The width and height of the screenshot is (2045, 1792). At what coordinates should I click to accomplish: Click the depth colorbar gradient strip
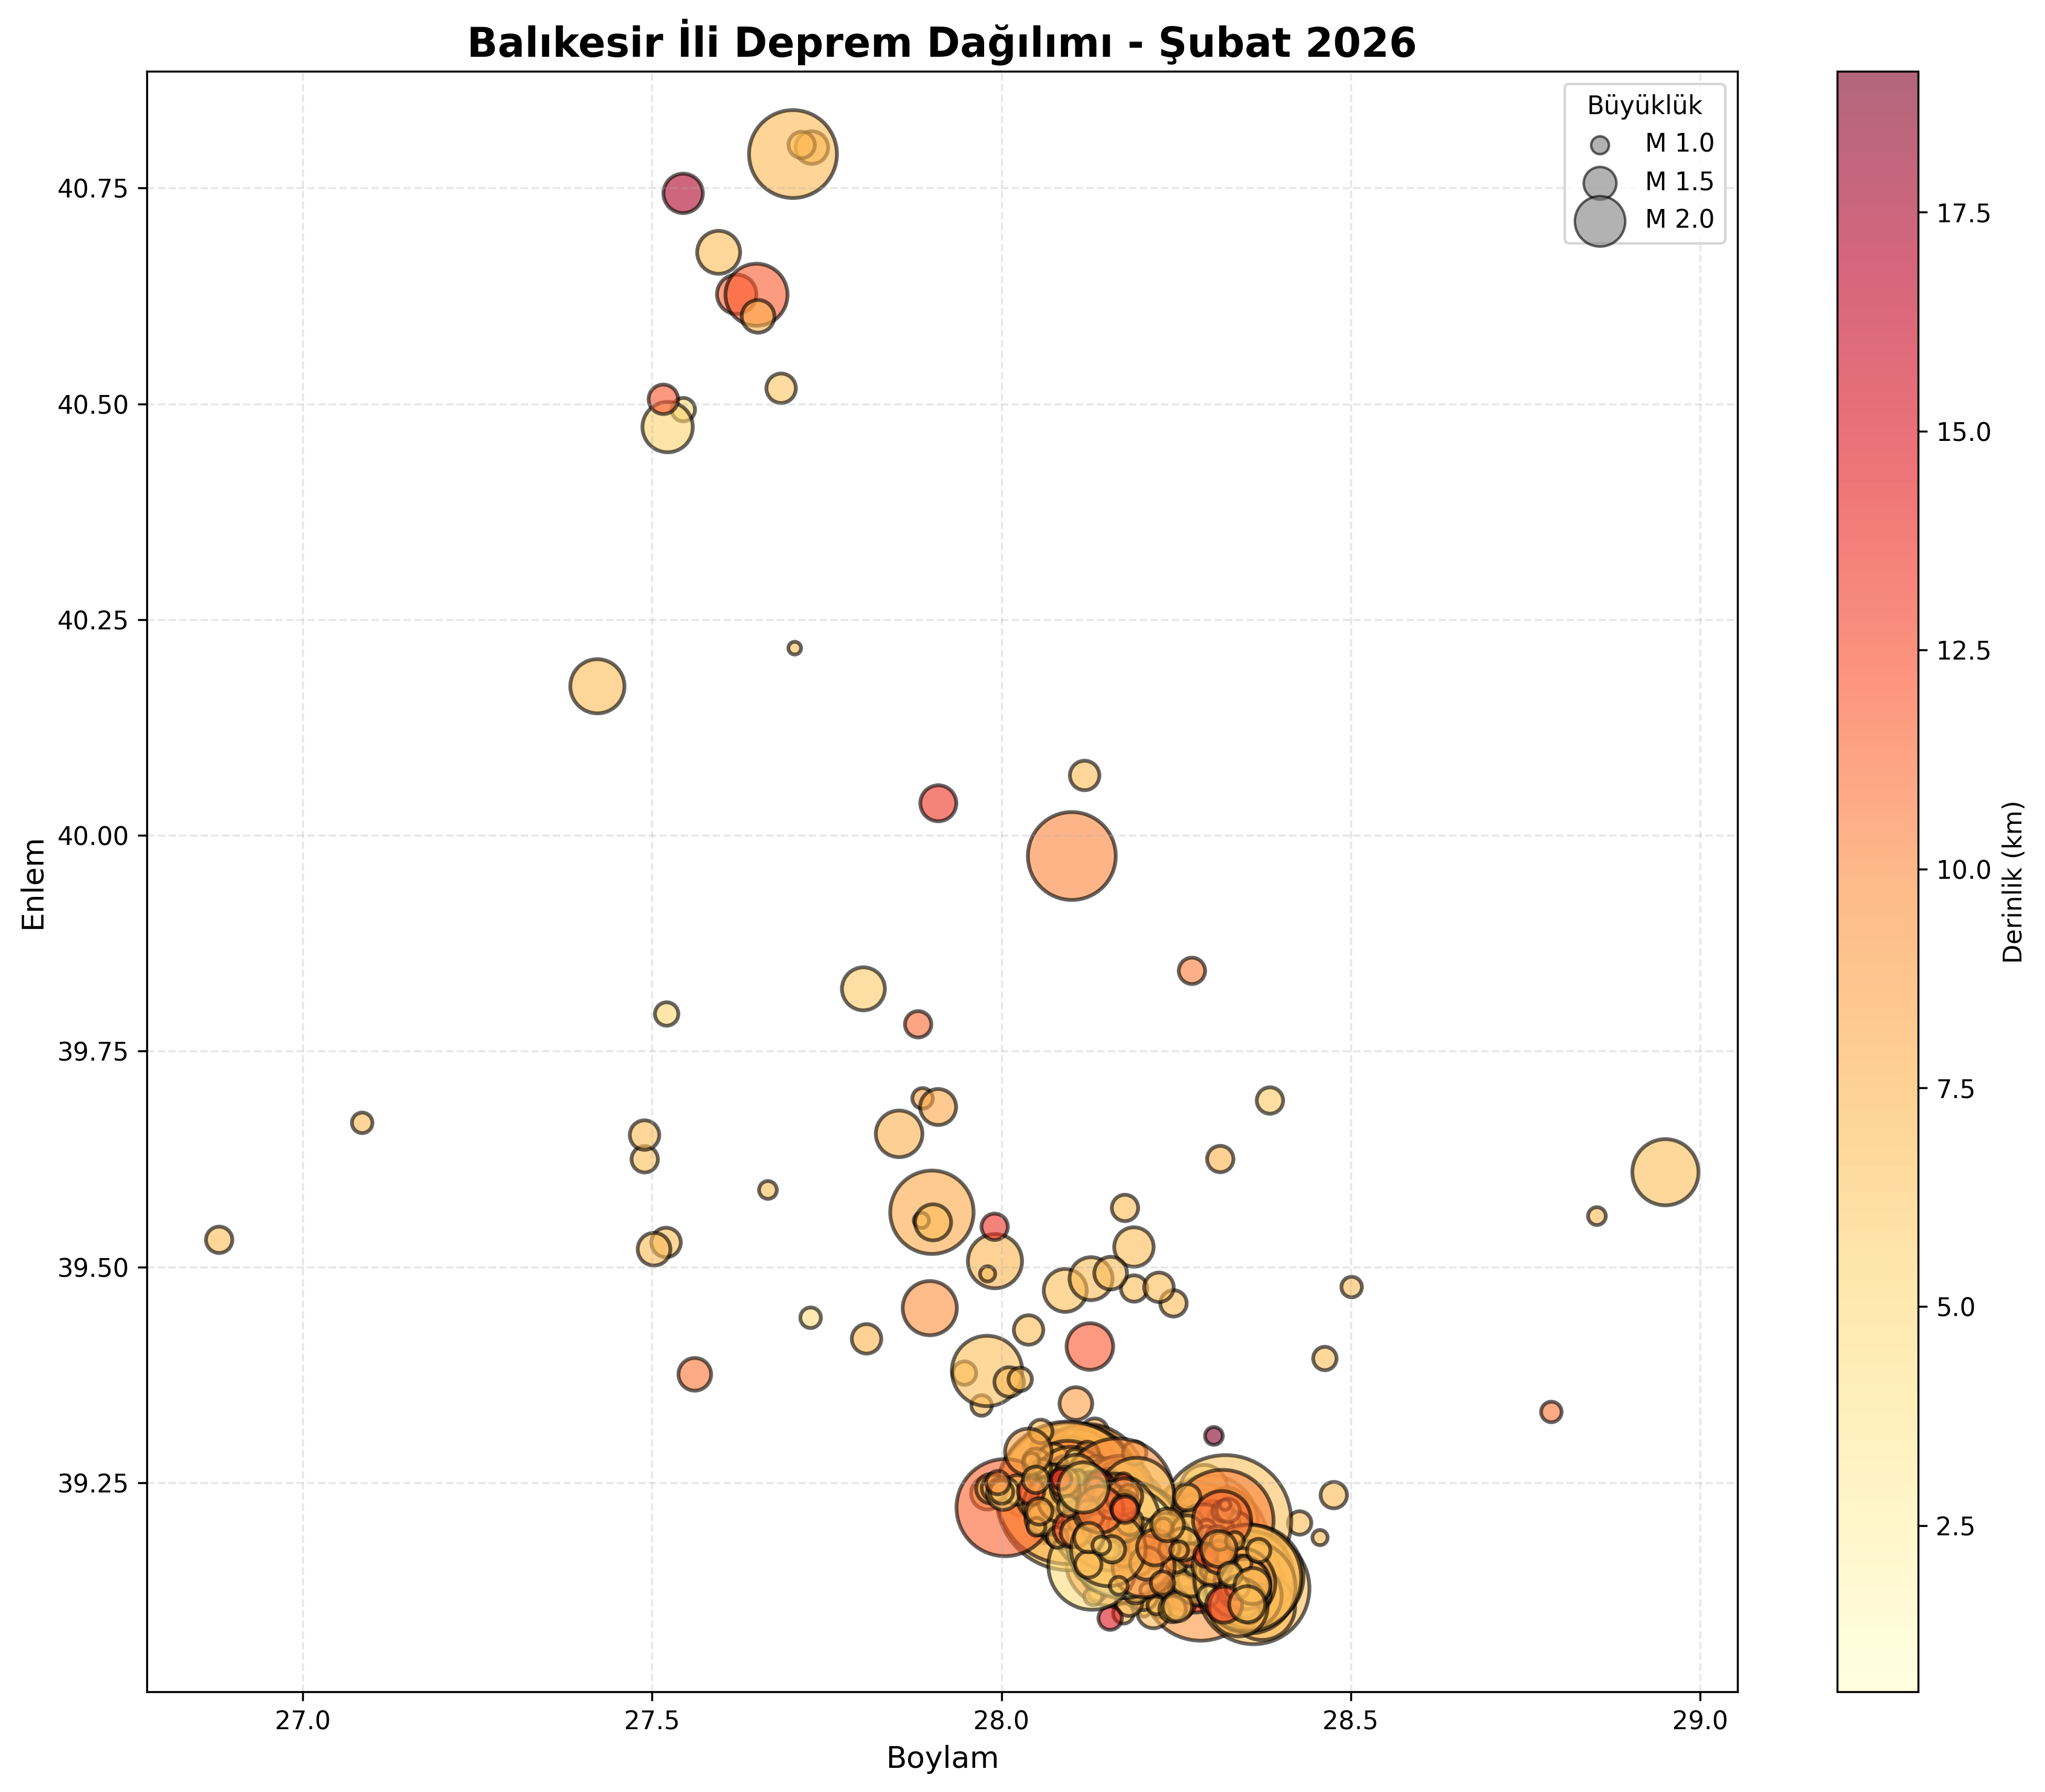[x=1877, y=881]
